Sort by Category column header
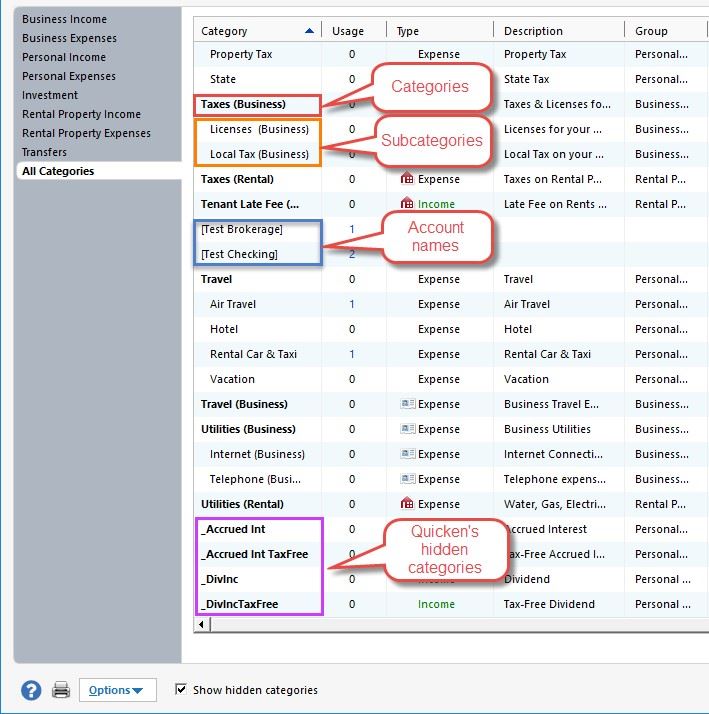This screenshot has width=709, height=714. (x=257, y=31)
